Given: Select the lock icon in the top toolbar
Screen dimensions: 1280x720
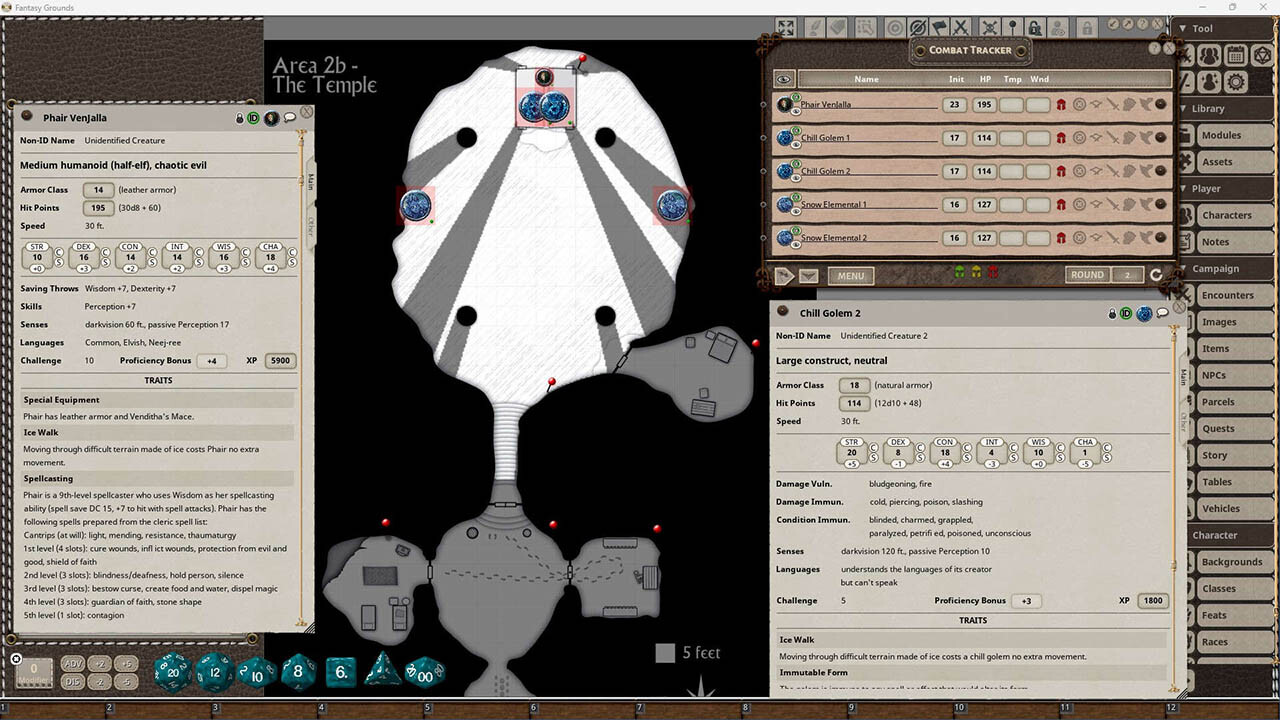Looking at the screenshot, I should (1086, 27).
